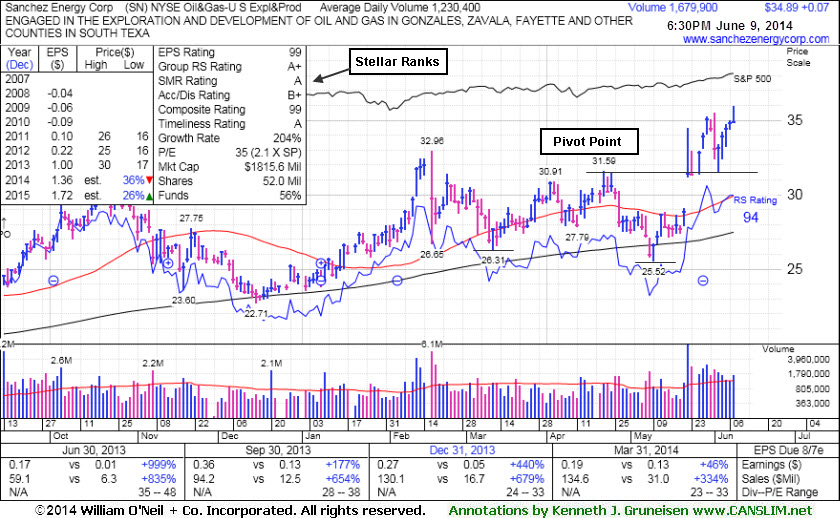Click the red down triangle beside 36%
The image size is (840, 518).
click(x=149, y=180)
